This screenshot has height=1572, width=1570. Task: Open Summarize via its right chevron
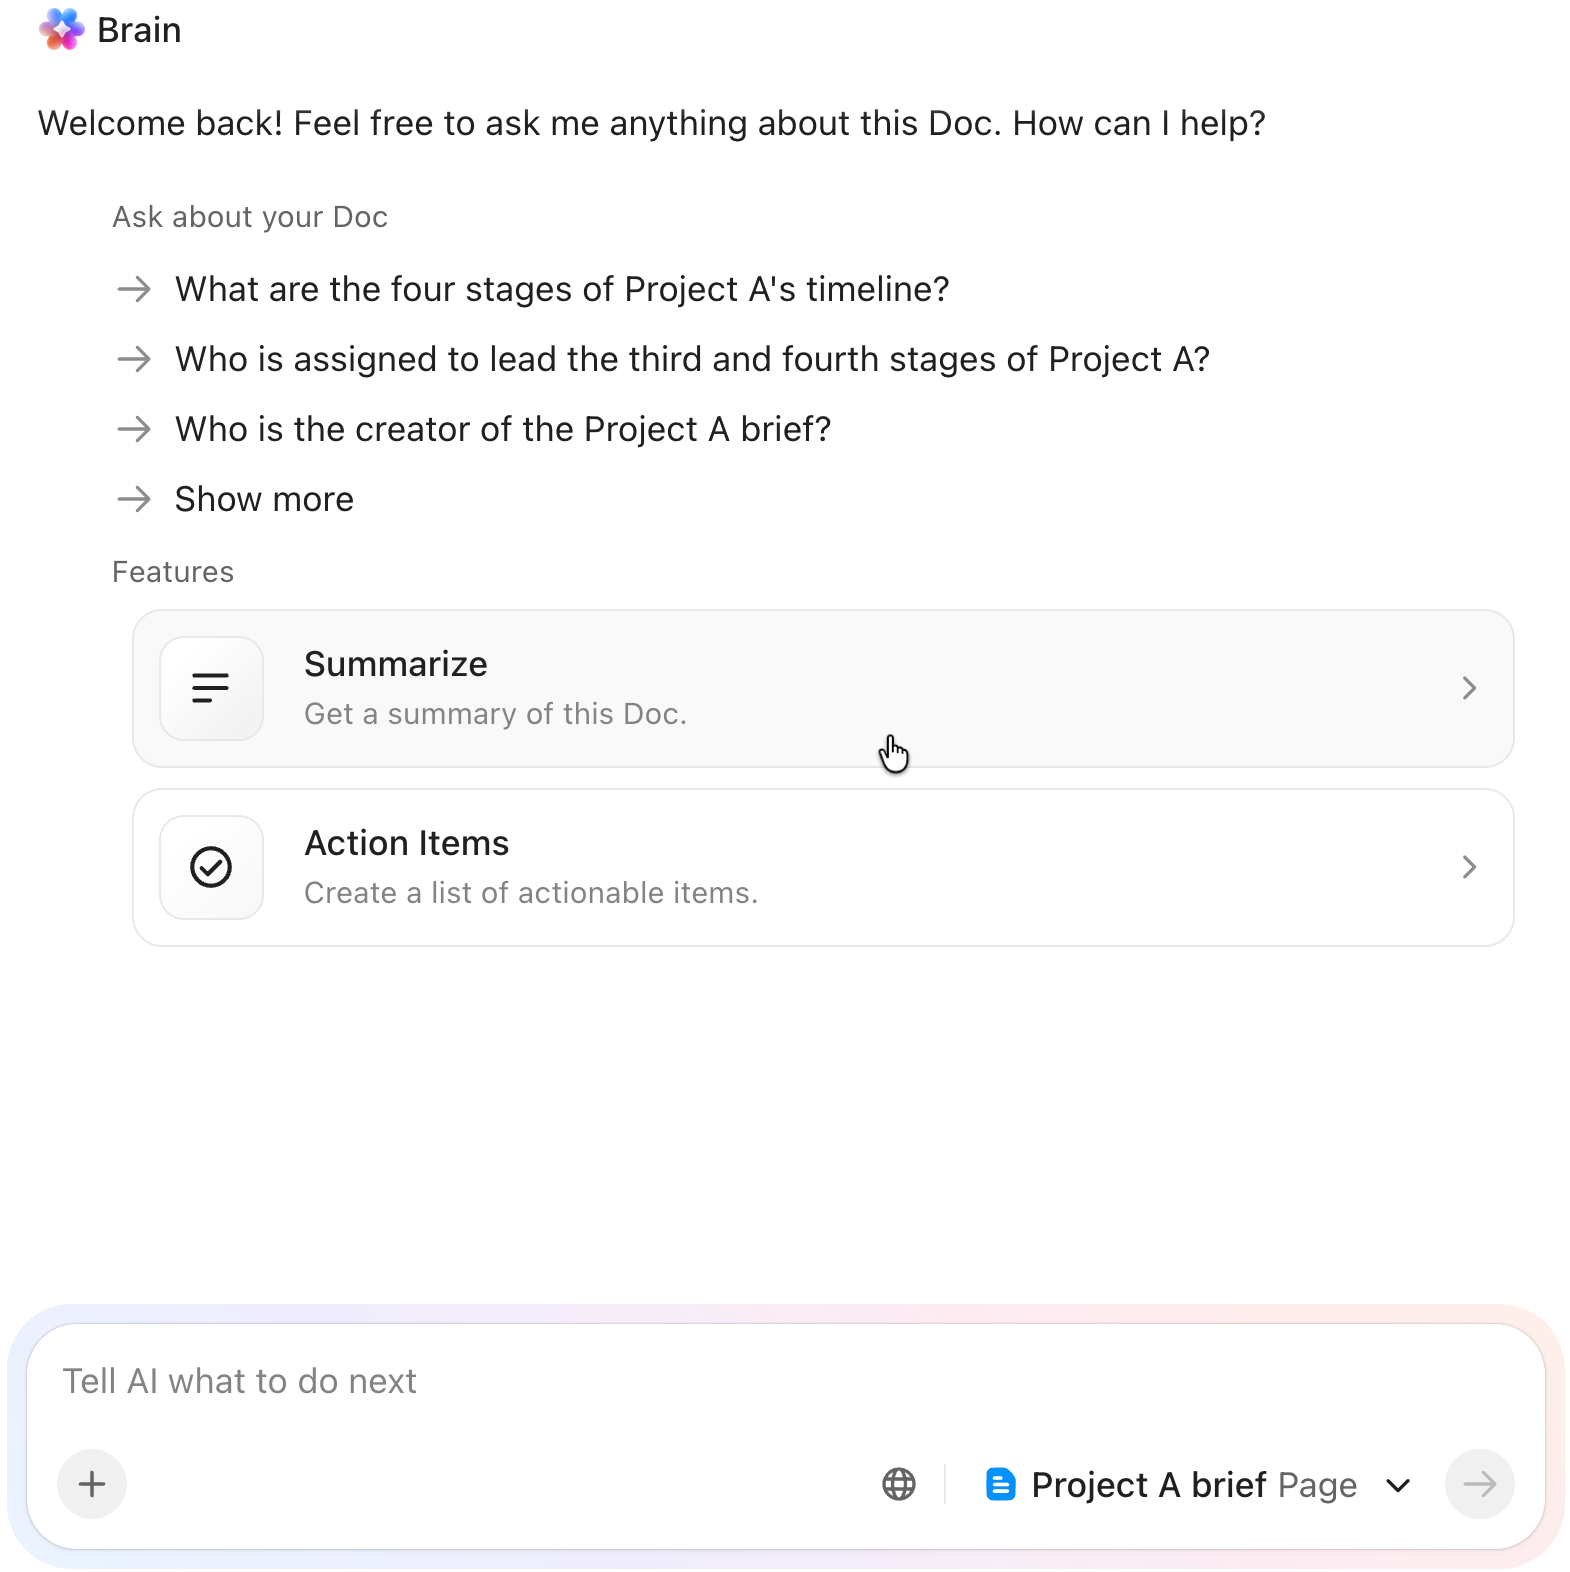pyautogui.click(x=1469, y=688)
